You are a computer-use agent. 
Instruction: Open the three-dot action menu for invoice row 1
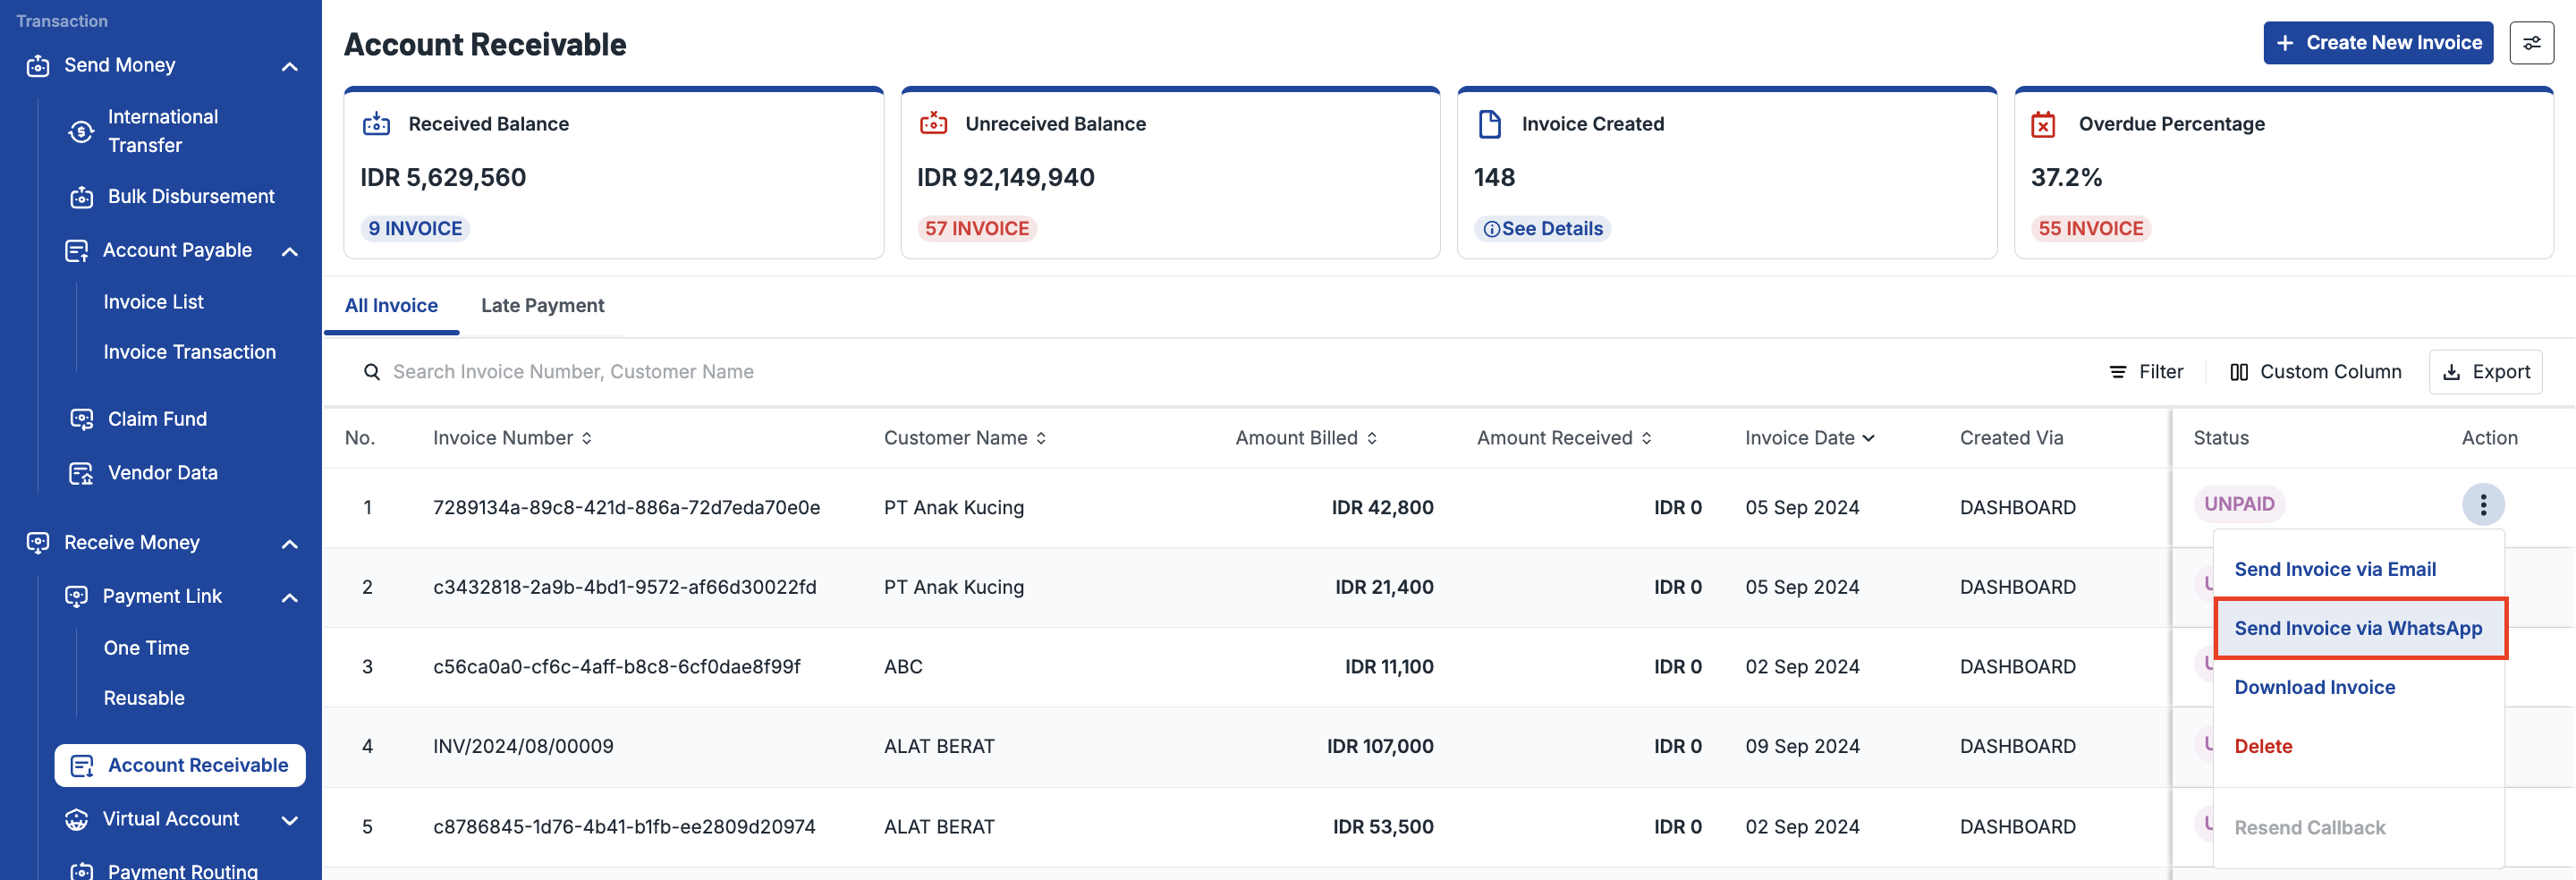[x=2482, y=505]
